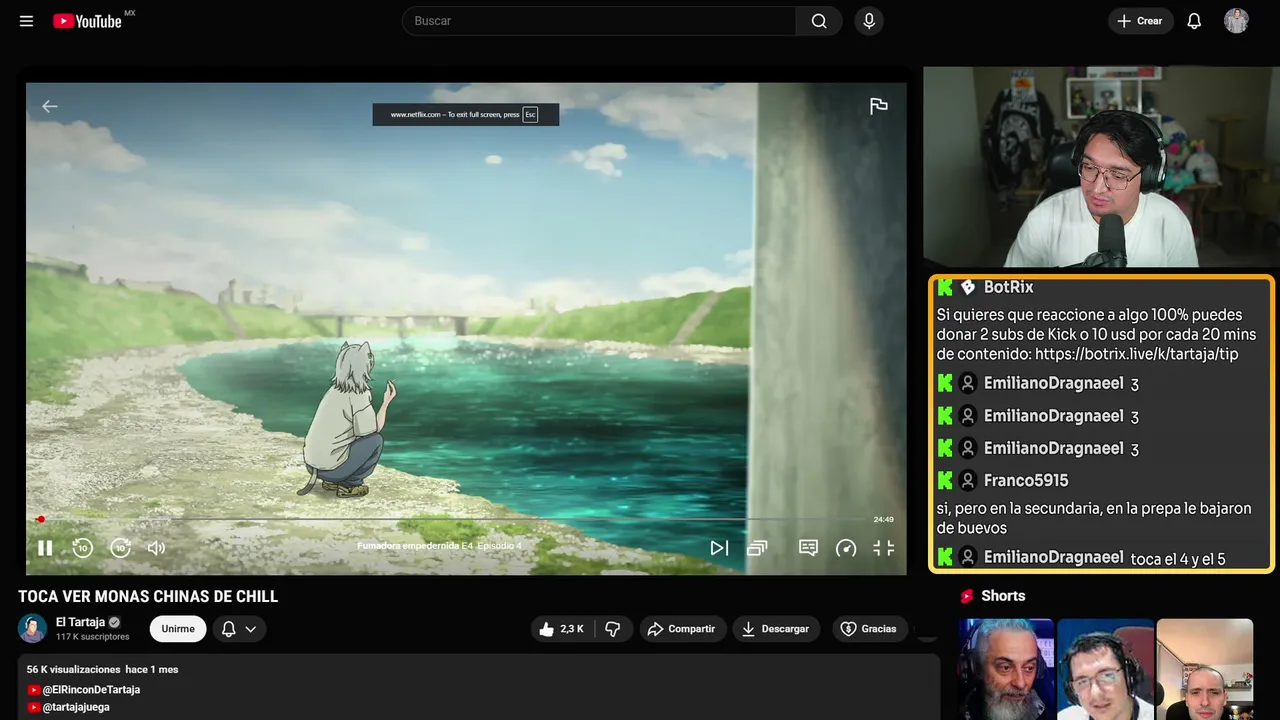Viewport: 1280px width, 720px height.
Task: Open the short with the bearded man
Action: coord(1006,669)
